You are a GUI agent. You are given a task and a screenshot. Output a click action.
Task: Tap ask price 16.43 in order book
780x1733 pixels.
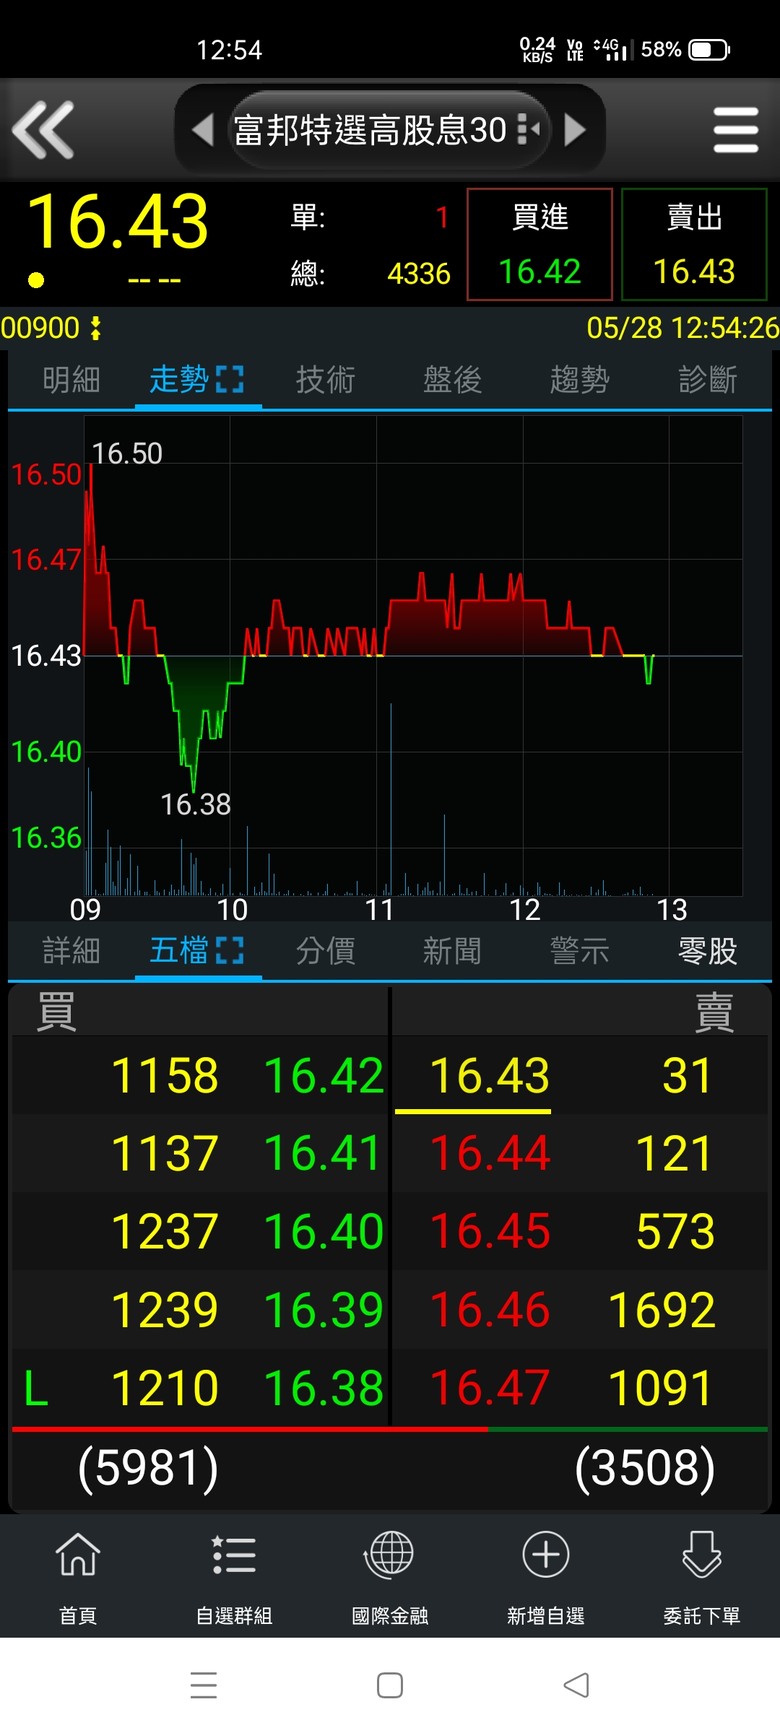(490, 1076)
